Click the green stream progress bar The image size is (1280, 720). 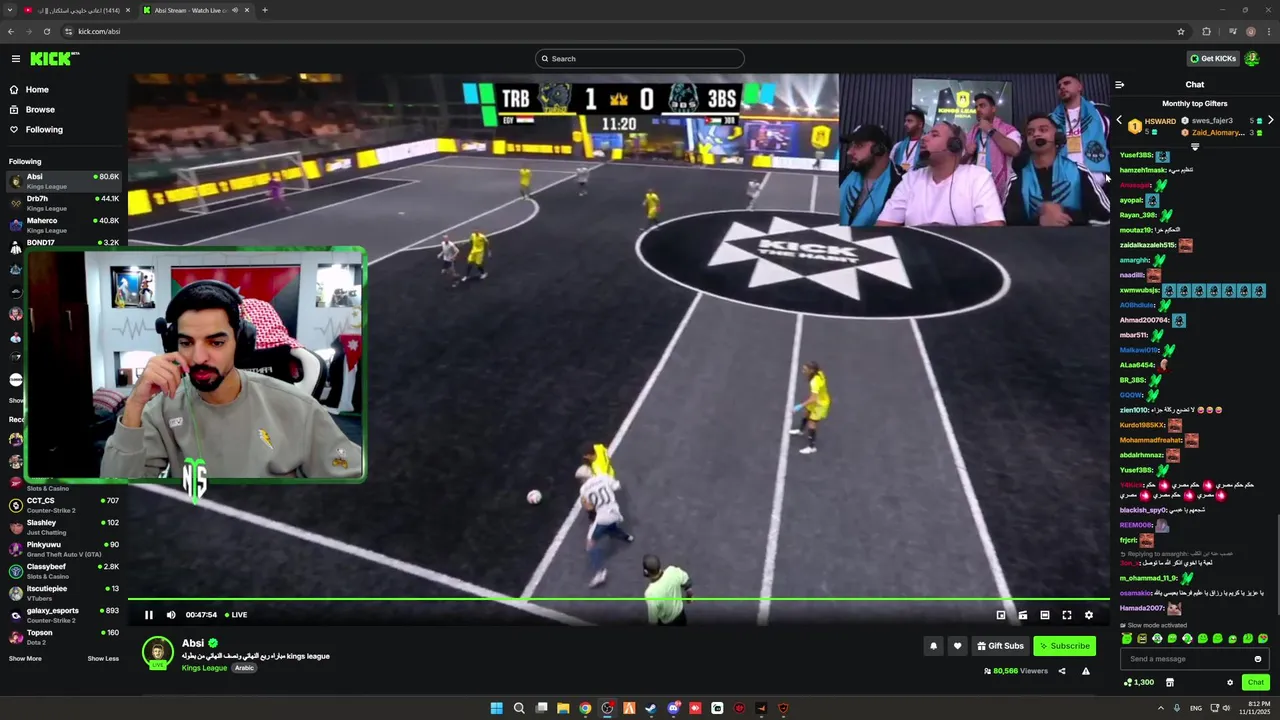click(618, 599)
